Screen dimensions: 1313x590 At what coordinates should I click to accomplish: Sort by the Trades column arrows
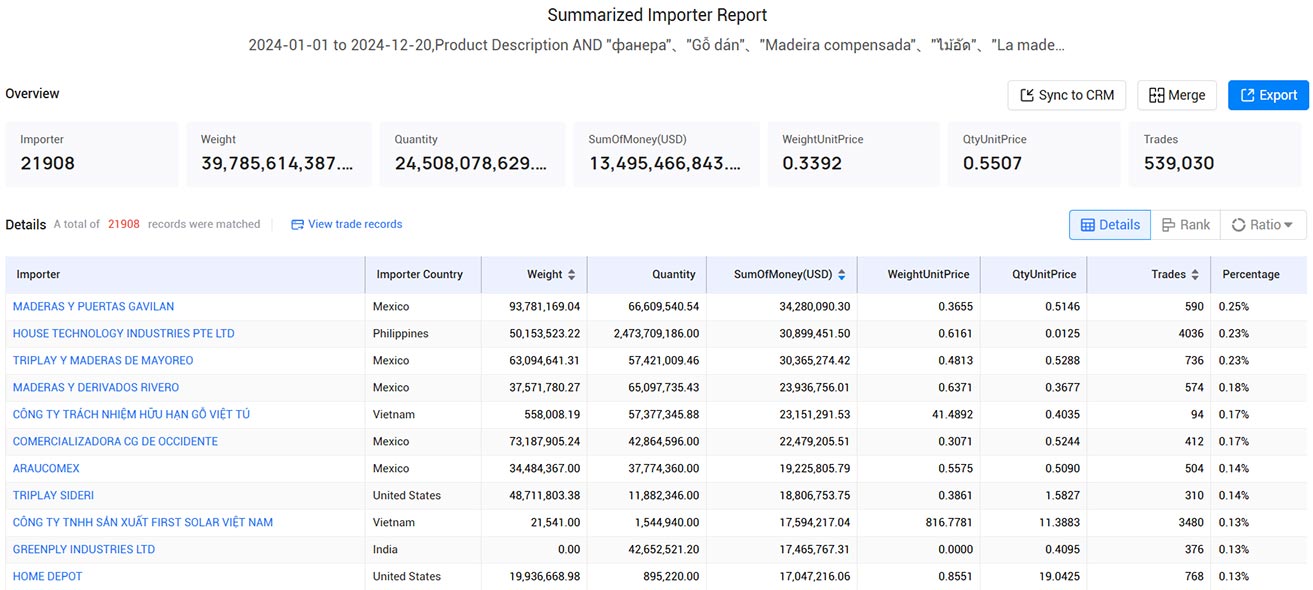click(x=1195, y=274)
